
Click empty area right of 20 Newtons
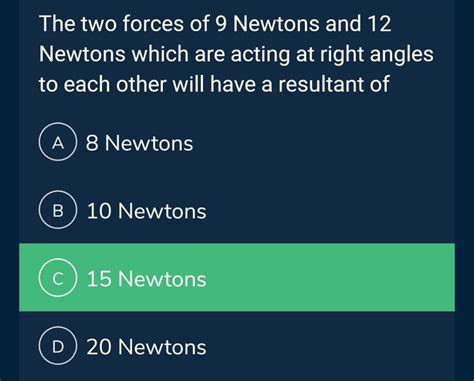(x=330, y=347)
